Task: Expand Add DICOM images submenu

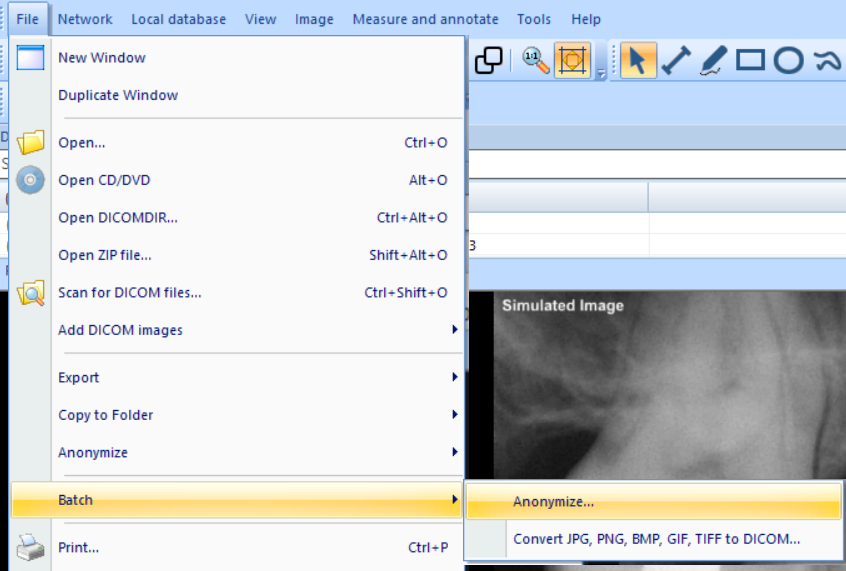Action: [x=237, y=330]
